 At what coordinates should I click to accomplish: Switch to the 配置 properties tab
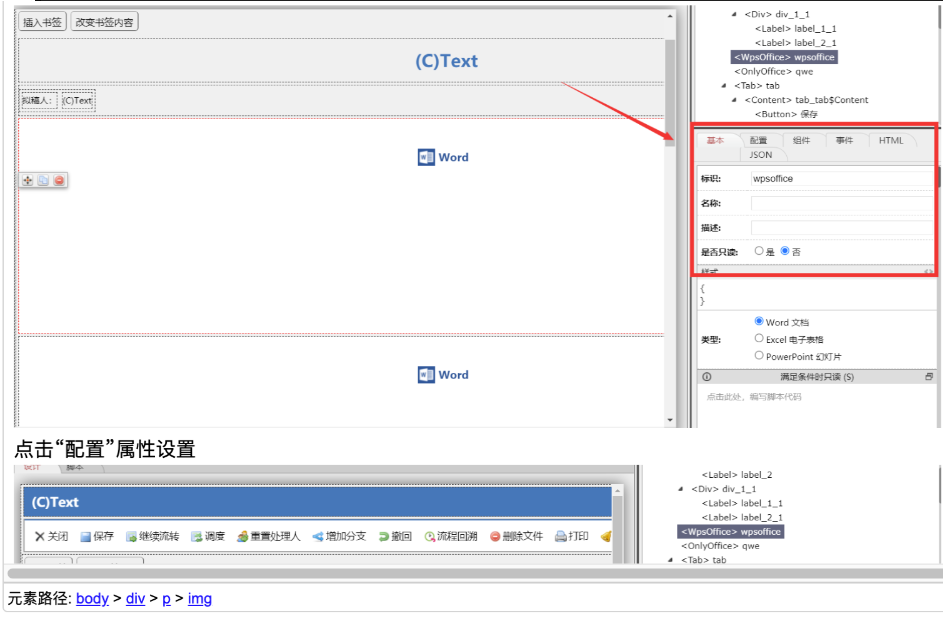759,141
